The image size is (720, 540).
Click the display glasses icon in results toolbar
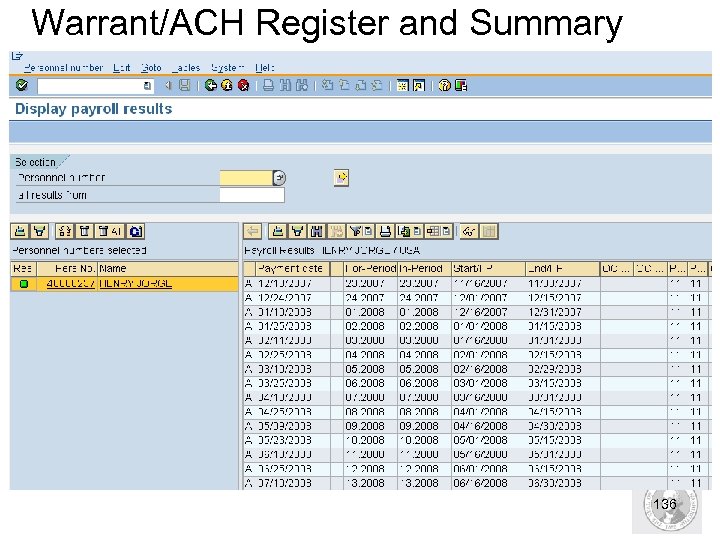pos(469,231)
